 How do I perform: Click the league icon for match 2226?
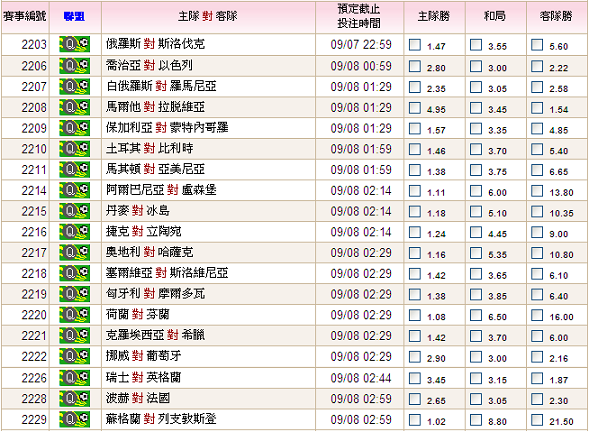tap(74, 378)
